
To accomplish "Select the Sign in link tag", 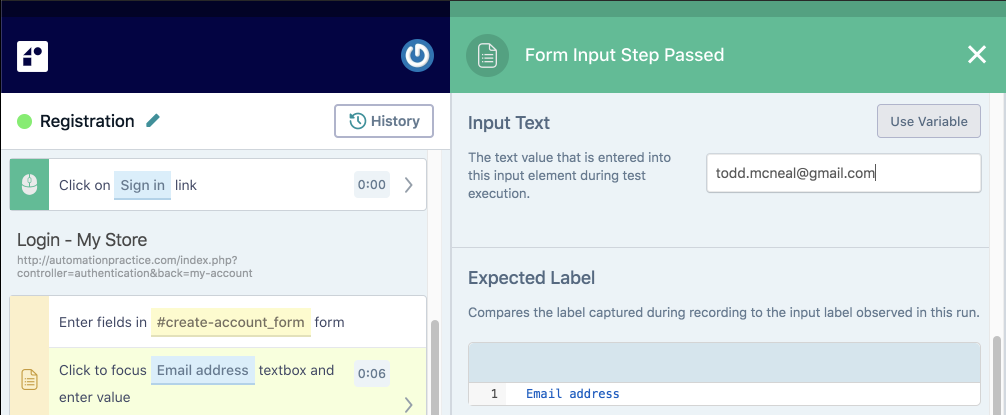I will (x=142, y=185).
